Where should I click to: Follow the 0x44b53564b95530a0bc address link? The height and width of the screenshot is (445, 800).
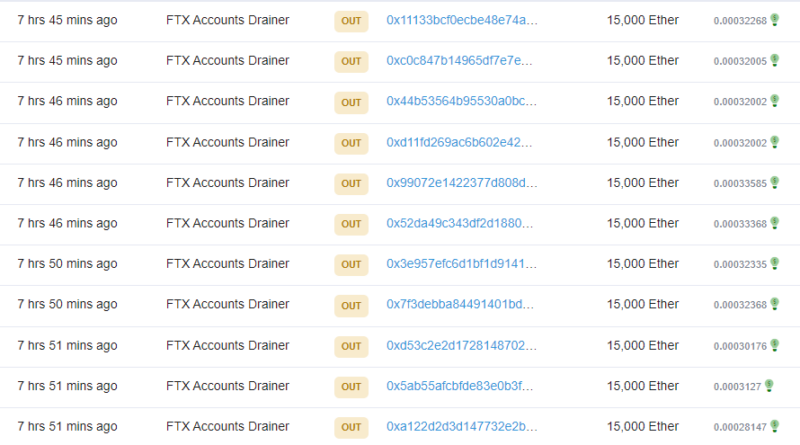coord(461,102)
